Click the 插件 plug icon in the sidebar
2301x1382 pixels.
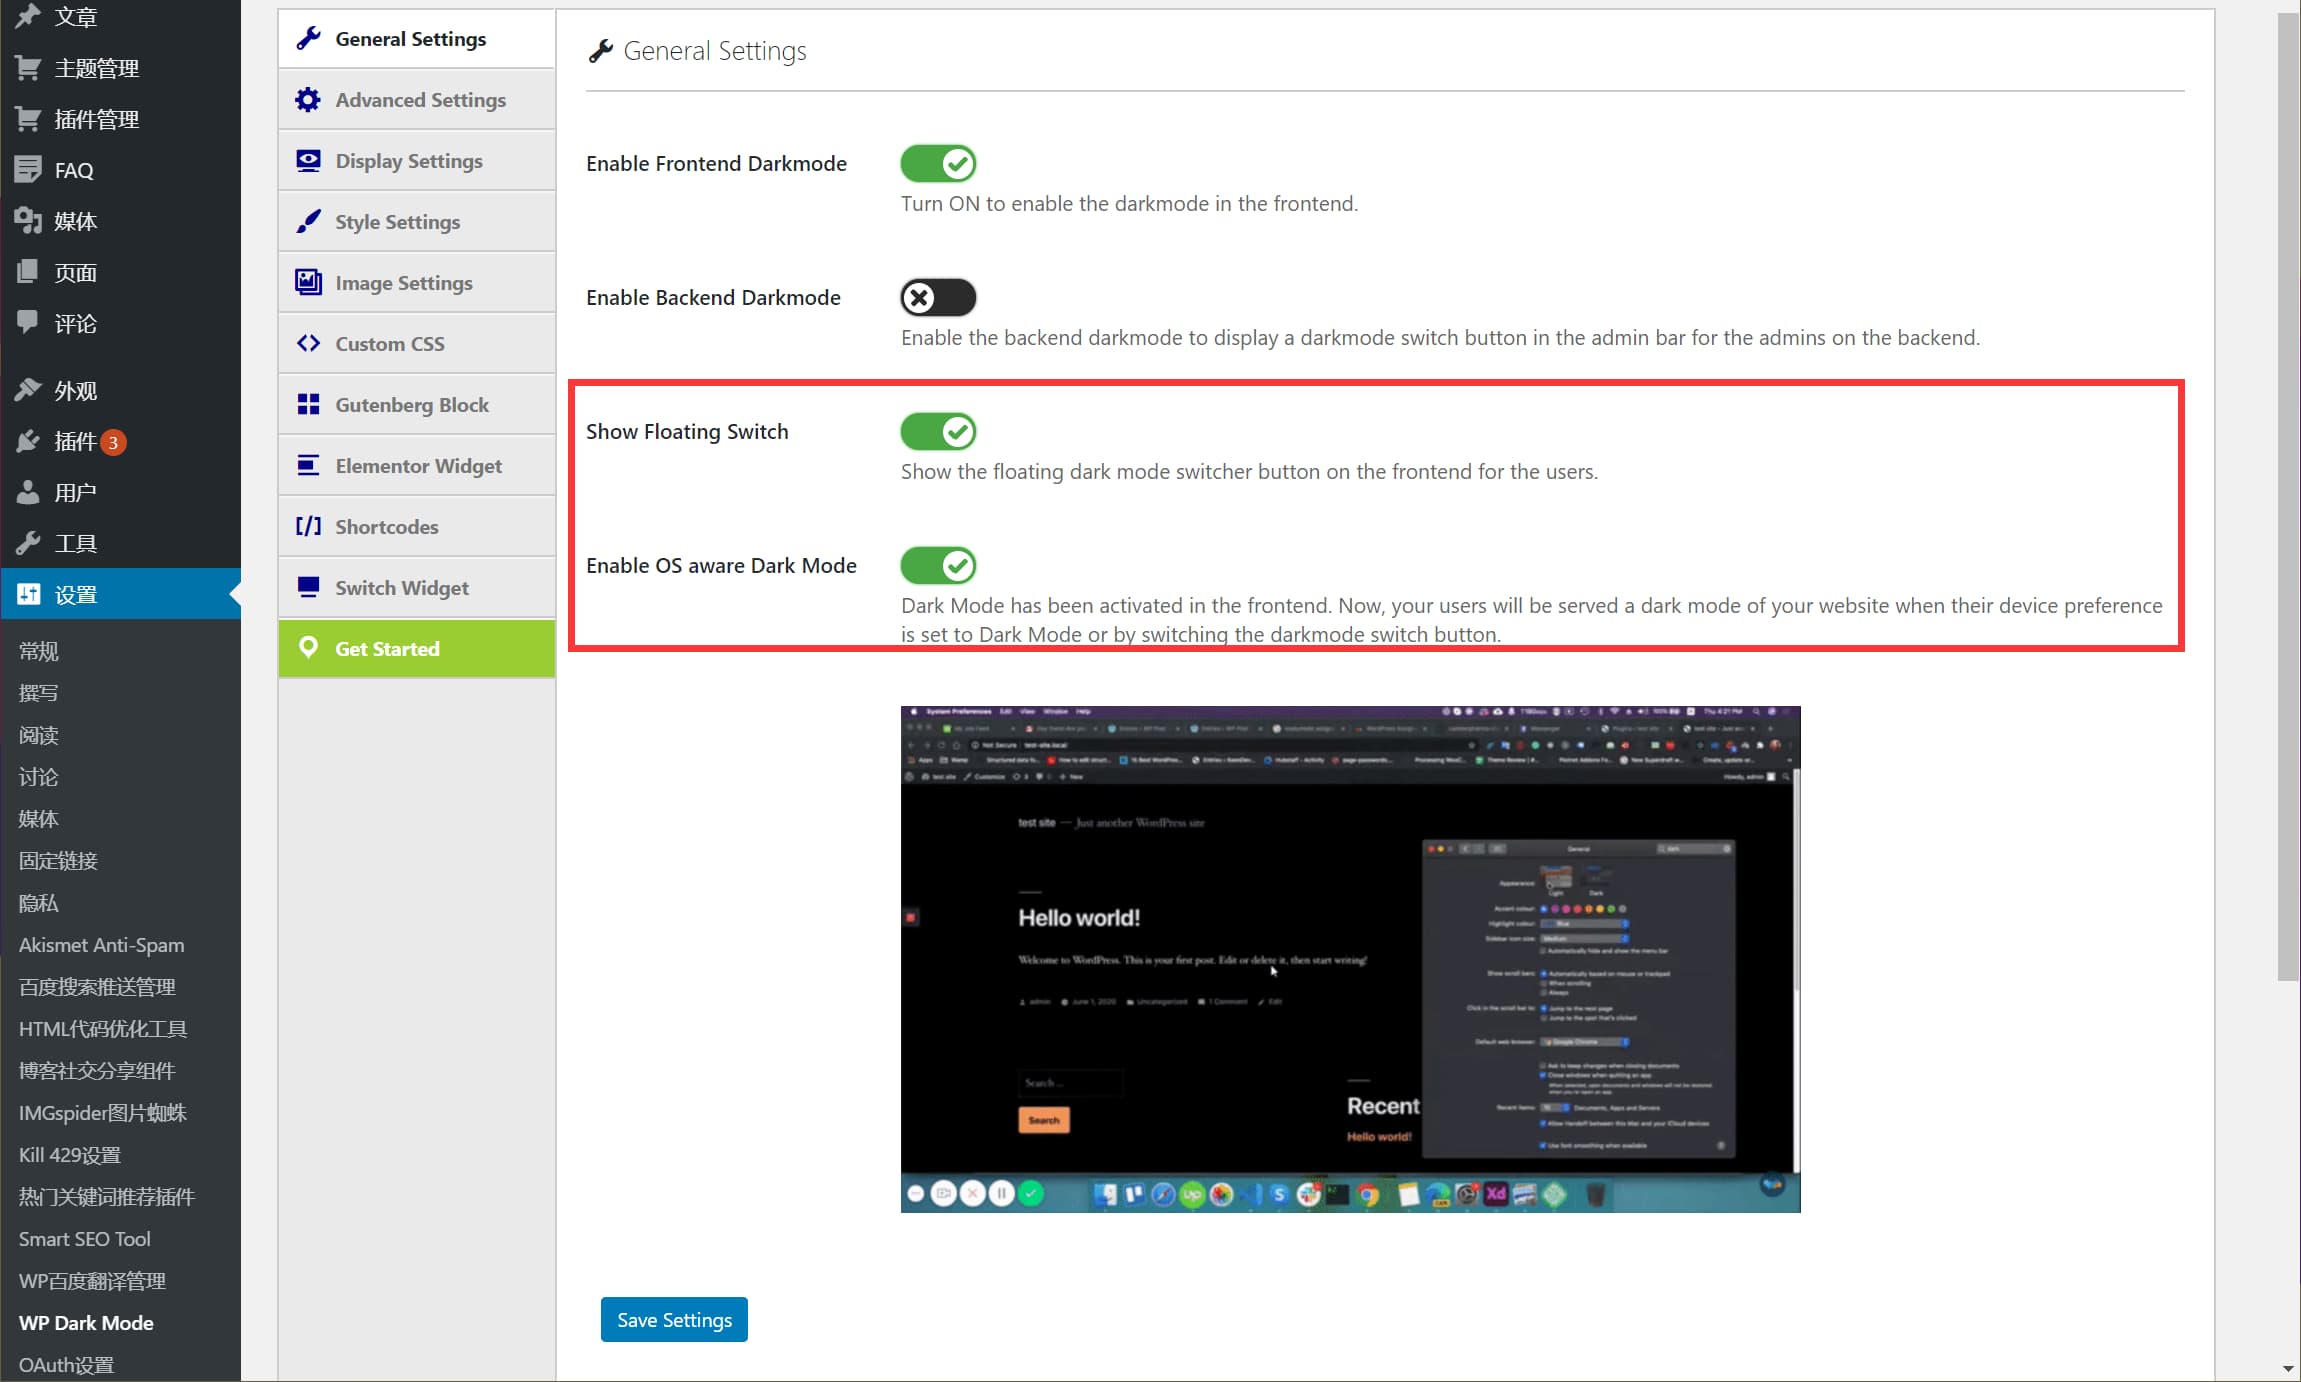(28, 442)
